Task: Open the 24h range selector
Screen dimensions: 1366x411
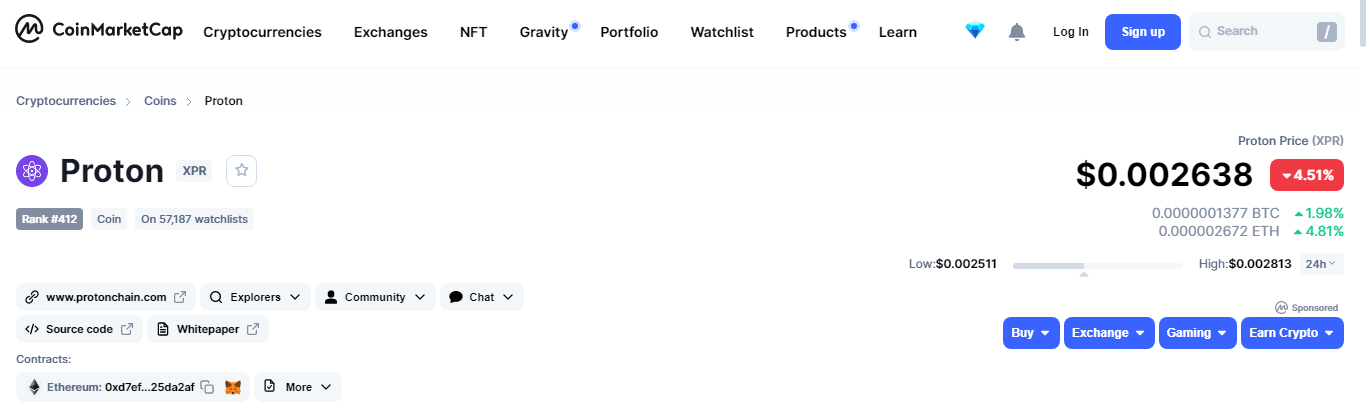Action: (1321, 264)
